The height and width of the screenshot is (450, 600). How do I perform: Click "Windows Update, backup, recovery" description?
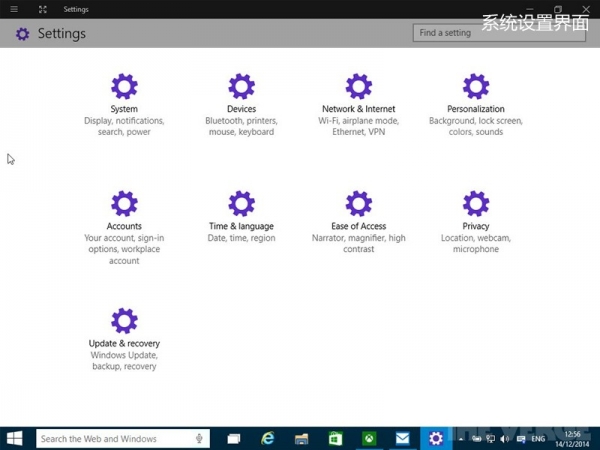click(x=124, y=360)
